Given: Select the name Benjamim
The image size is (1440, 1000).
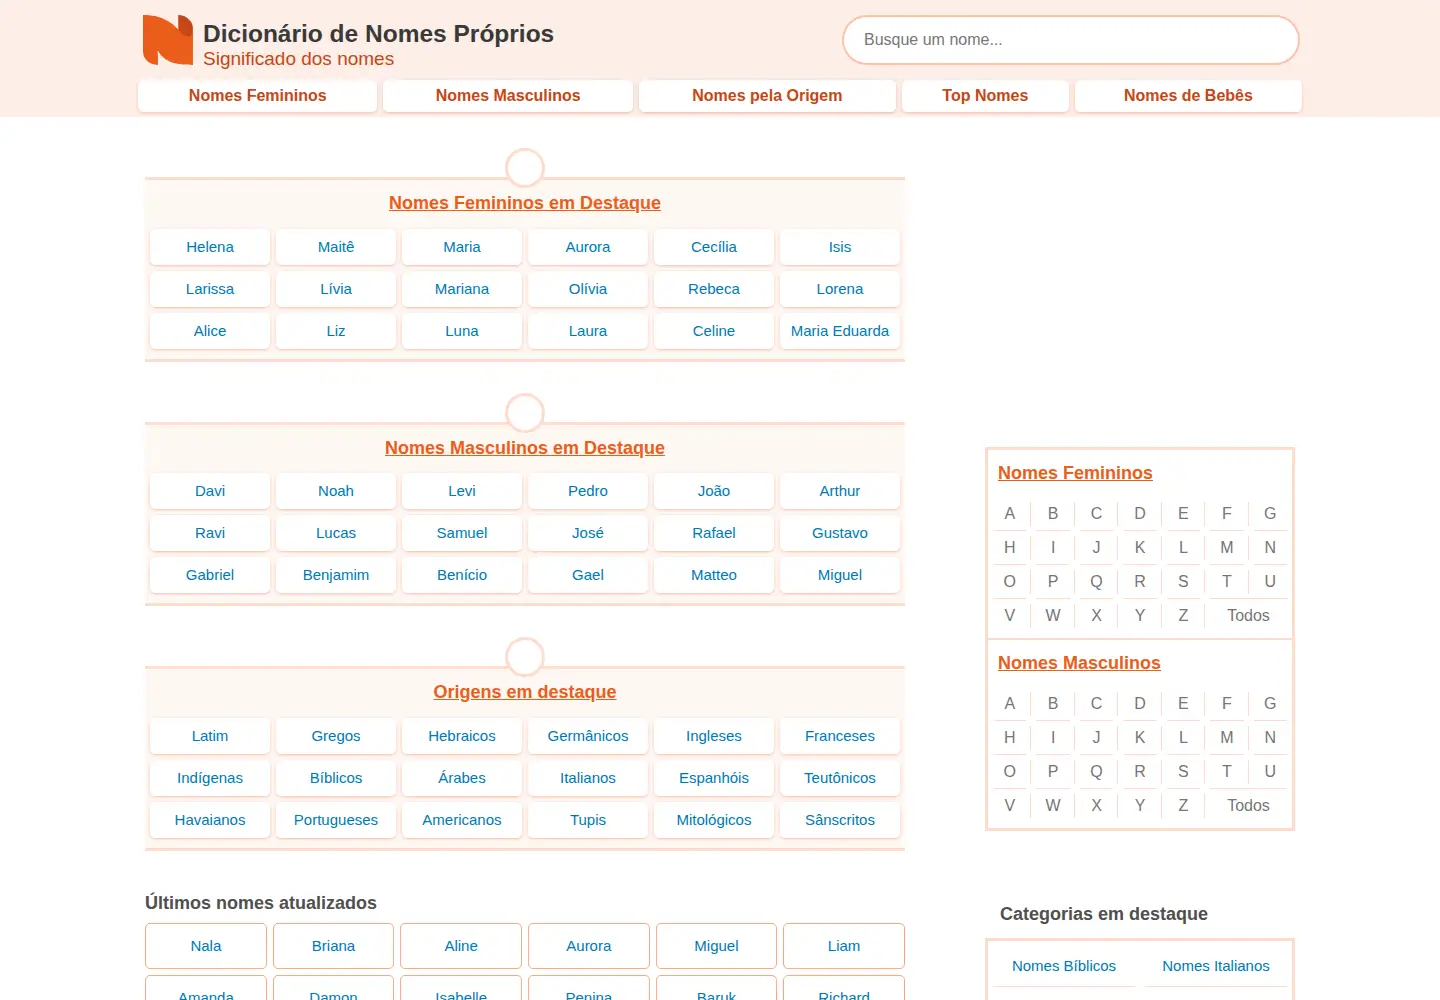Looking at the screenshot, I should point(336,575).
